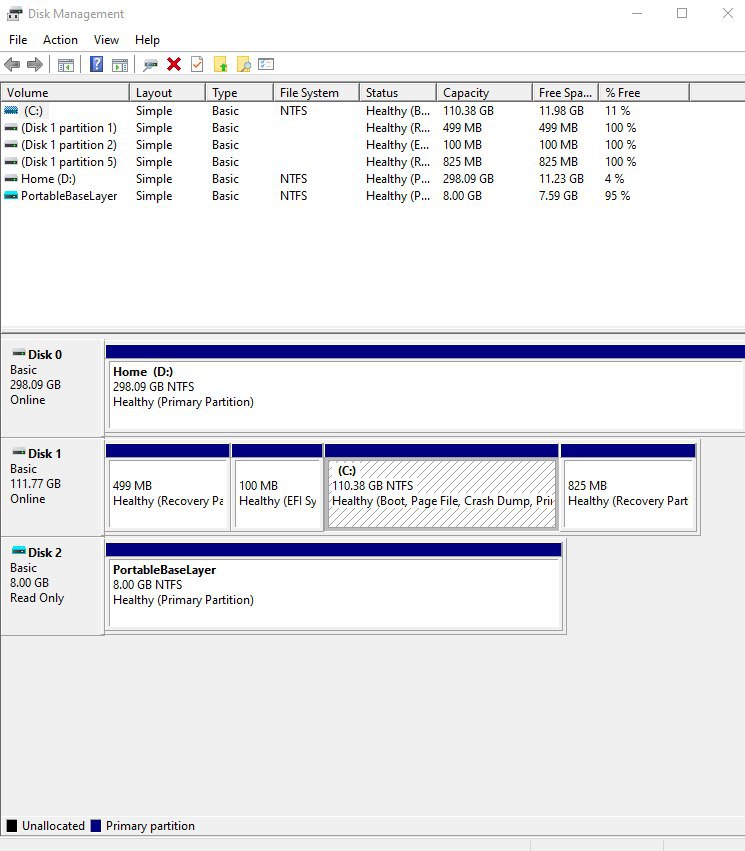
Task: Click the Disk 2 drive icon
Action: [18, 551]
